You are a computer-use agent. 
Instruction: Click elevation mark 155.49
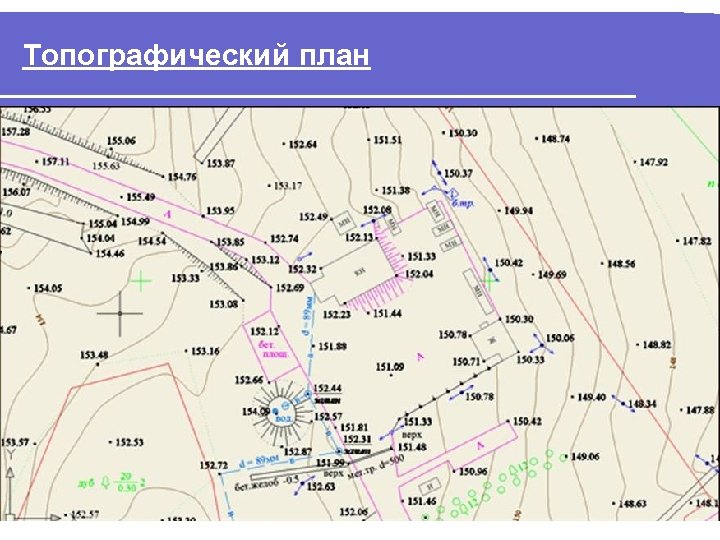click(141, 197)
